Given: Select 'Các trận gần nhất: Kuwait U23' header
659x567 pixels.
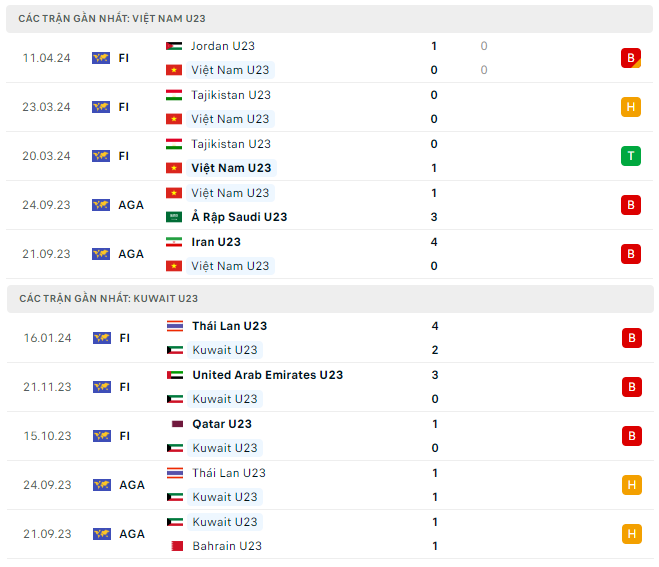Looking at the screenshot, I should pyautogui.click(x=108, y=298).
